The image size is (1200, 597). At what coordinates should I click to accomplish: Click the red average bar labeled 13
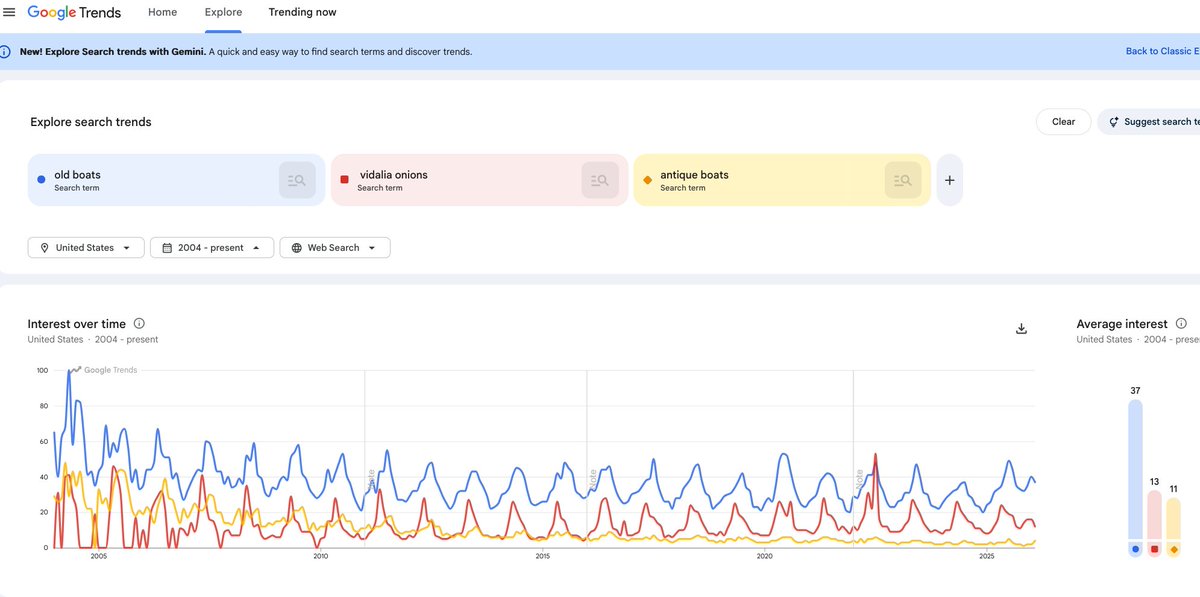[1154, 516]
